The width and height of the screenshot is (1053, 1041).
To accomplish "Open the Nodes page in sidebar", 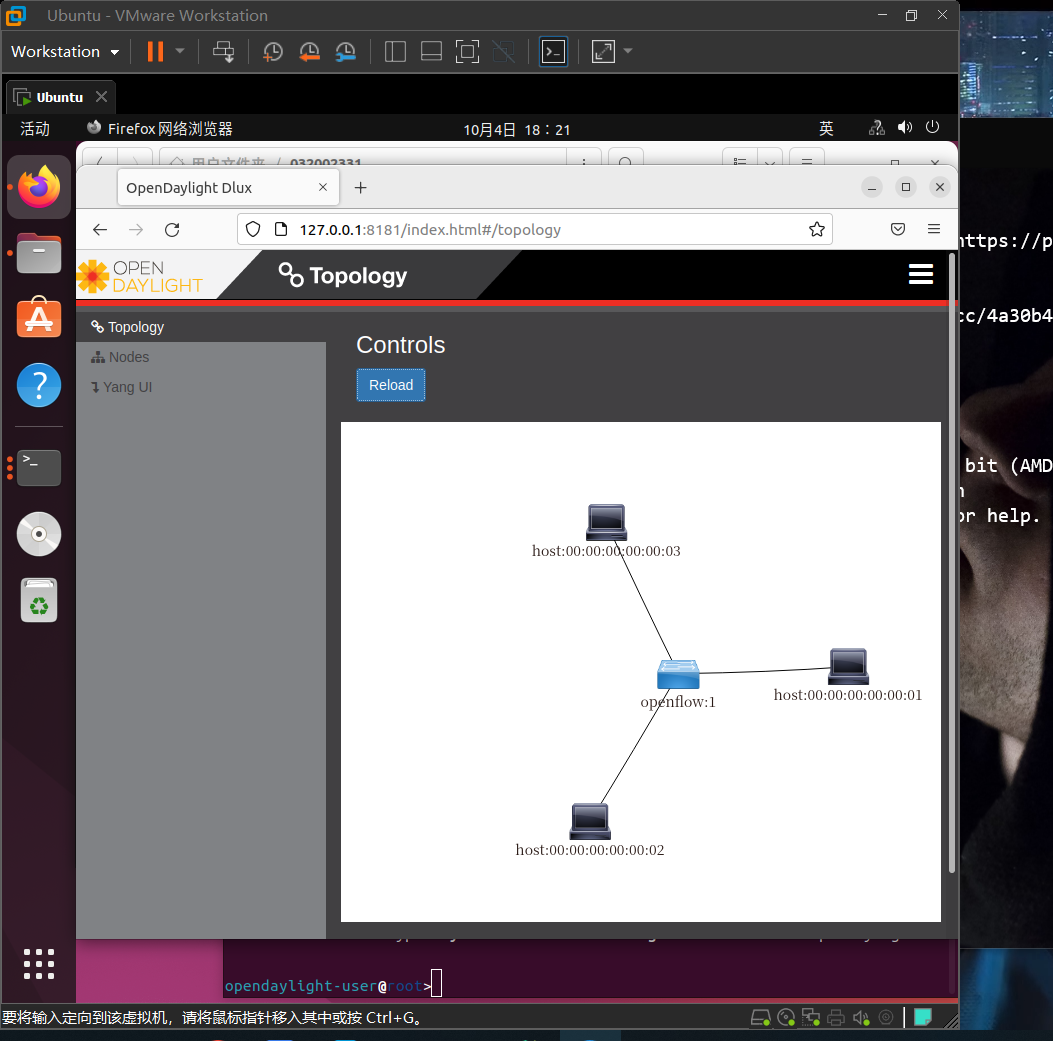I will pyautogui.click(x=120, y=357).
